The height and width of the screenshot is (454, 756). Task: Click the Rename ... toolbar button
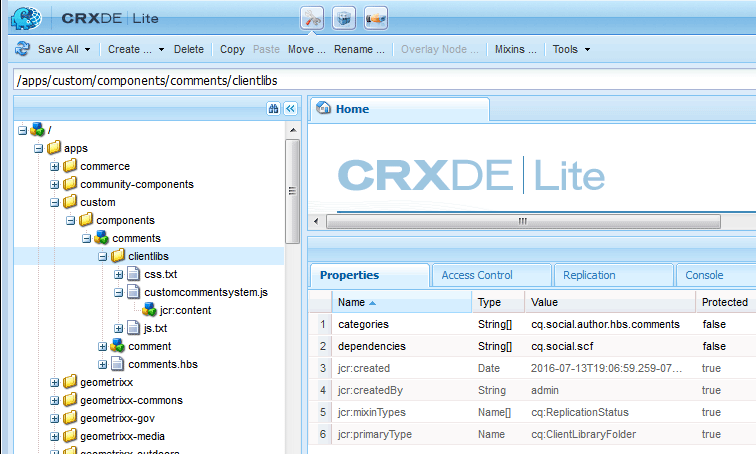[x=359, y=49]
